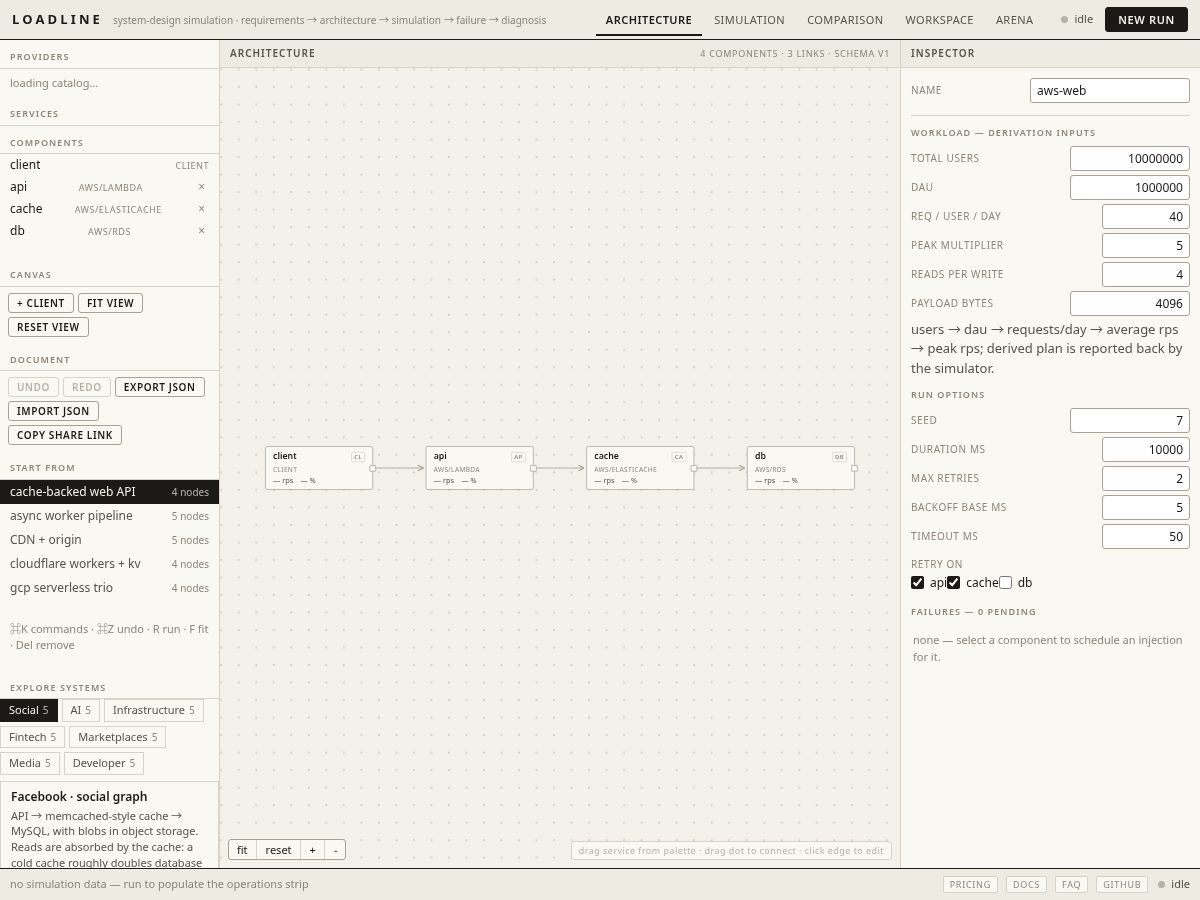The image size is (1200, 900).
Task: Click zoom in plus on canvas
Action: pyautogui.click(x=312, y=850)
